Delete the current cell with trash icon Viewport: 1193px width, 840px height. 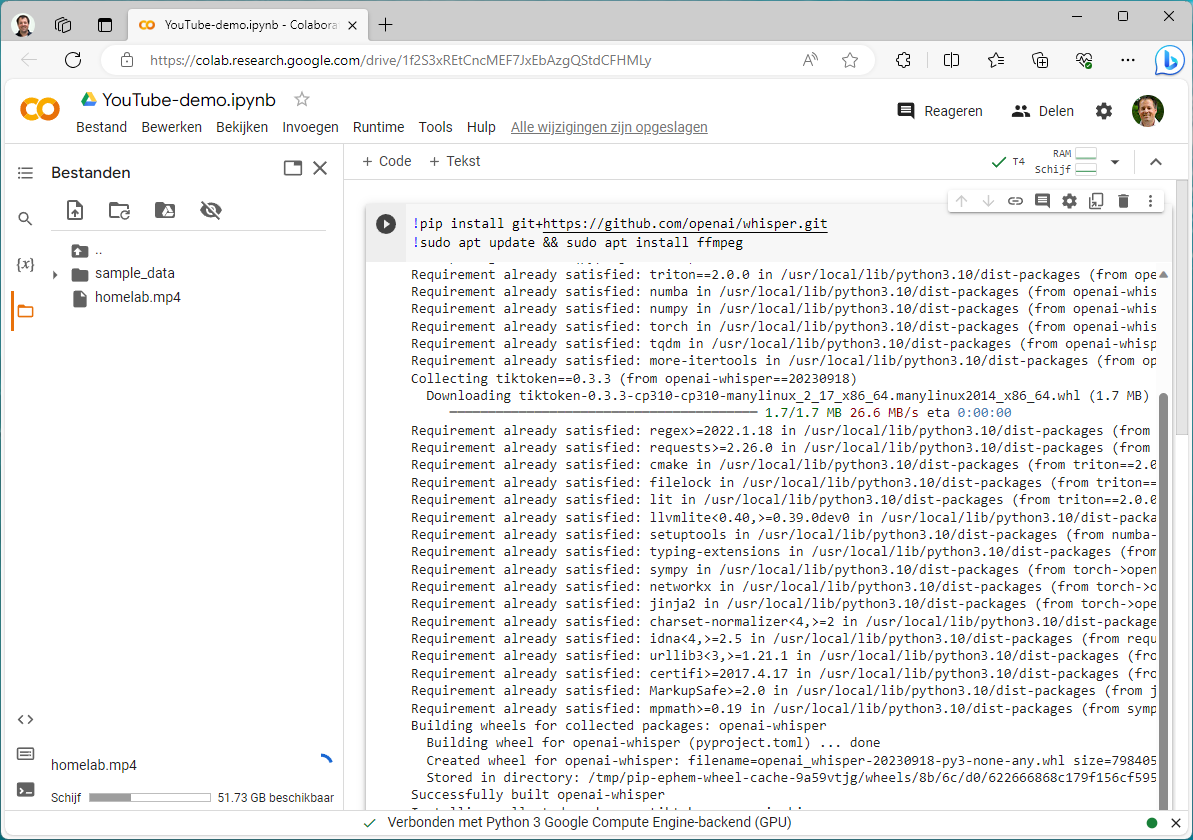tap(1123, 201)
